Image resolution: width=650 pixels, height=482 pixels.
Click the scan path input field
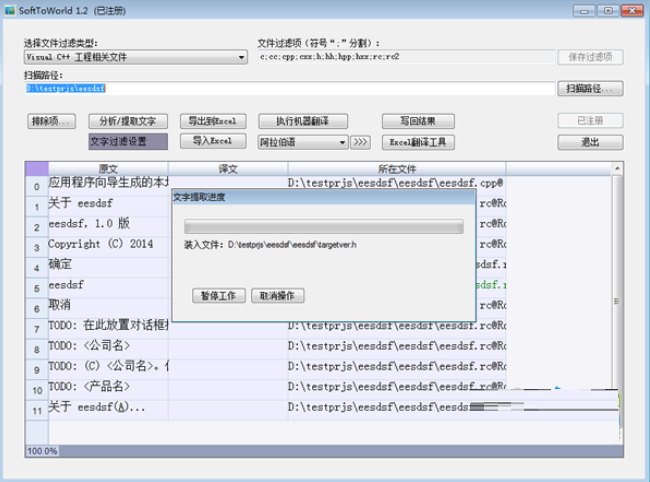coord(290,88)
